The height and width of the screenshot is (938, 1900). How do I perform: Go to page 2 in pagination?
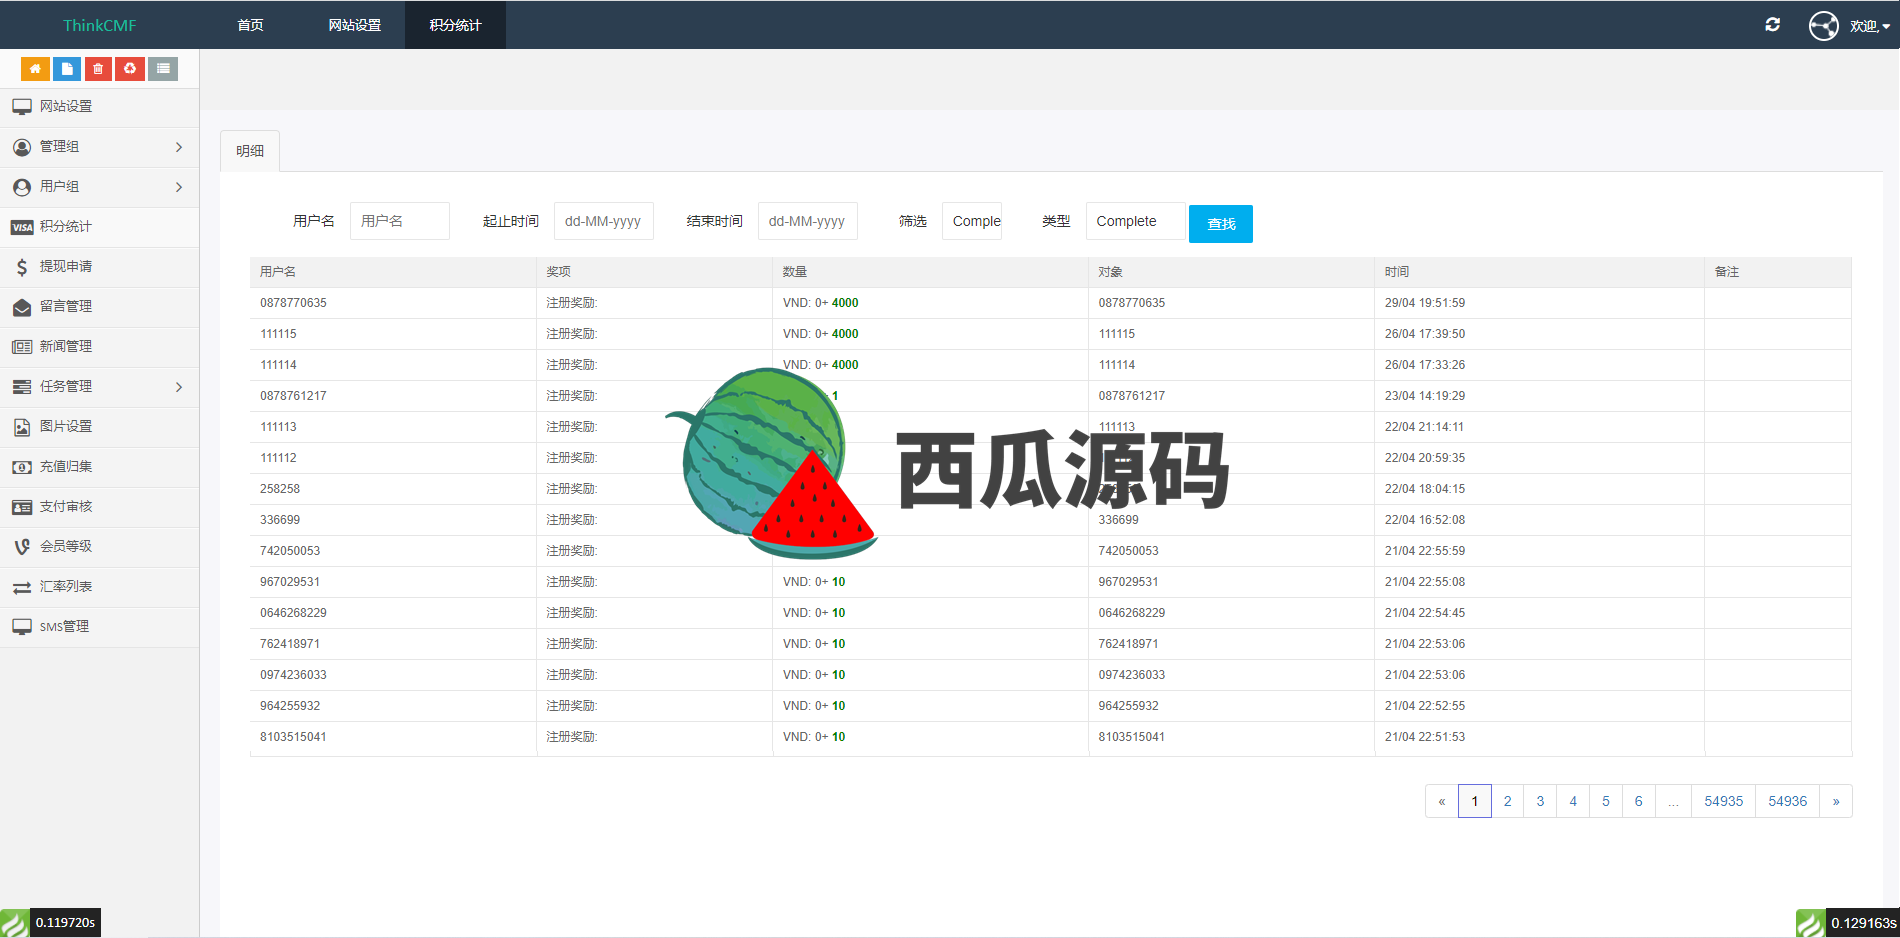pos(1507,801)
